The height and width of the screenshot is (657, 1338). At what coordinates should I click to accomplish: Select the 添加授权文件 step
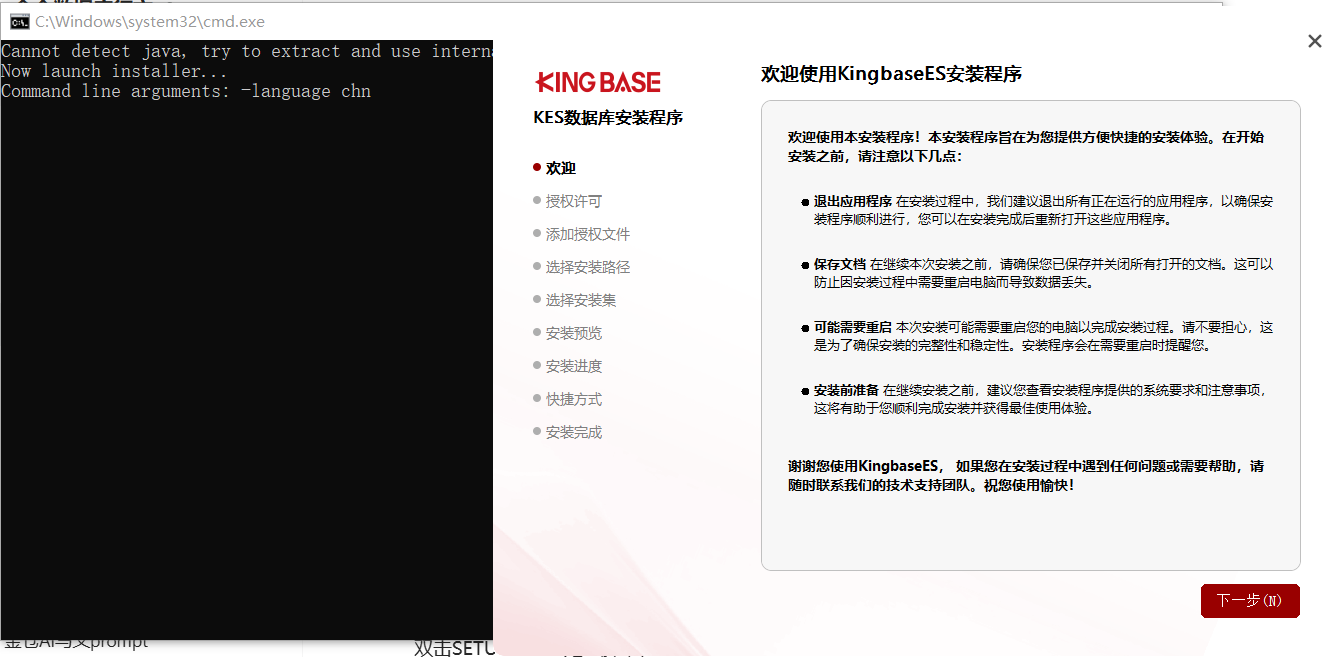pyautogui.click(x=582, y=234)
